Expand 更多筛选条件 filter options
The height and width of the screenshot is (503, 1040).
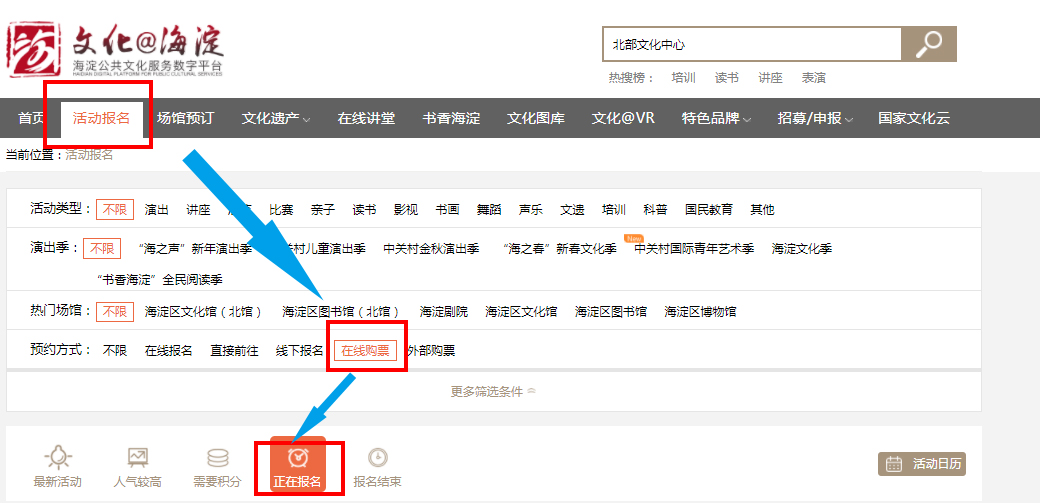493,391
